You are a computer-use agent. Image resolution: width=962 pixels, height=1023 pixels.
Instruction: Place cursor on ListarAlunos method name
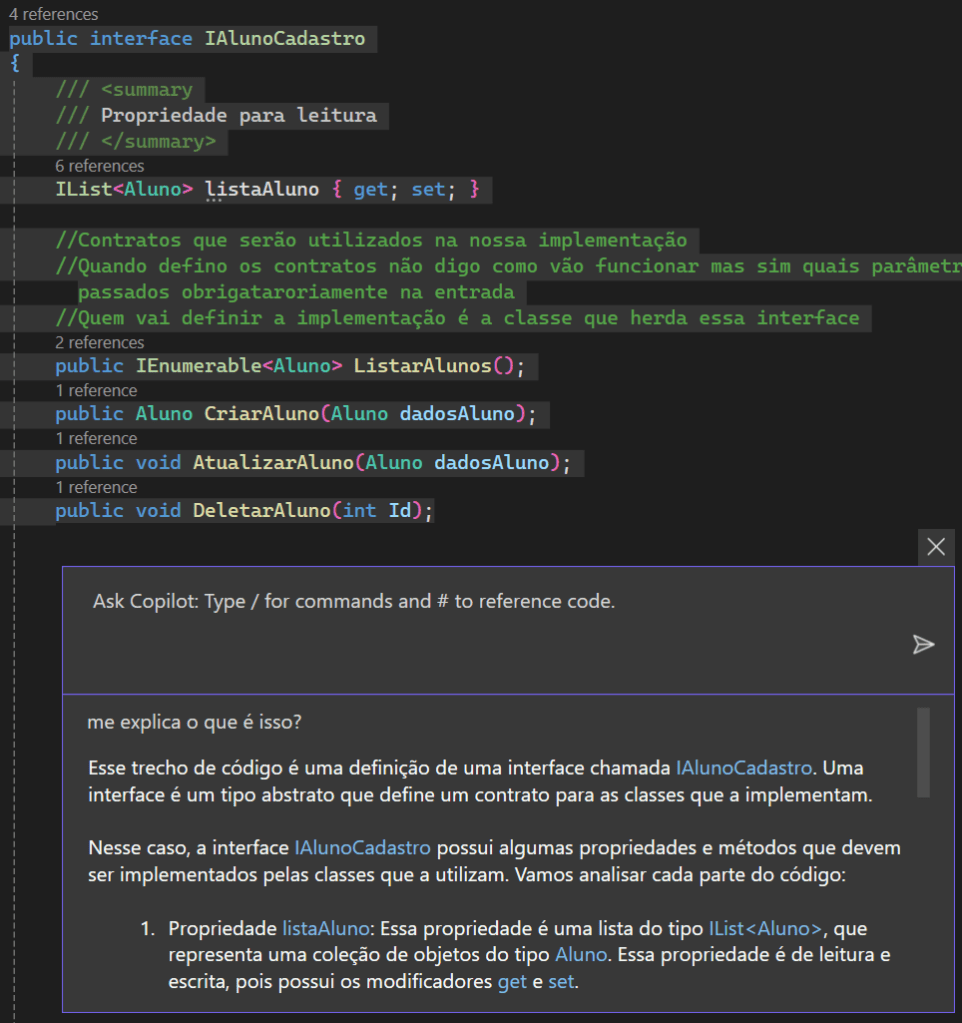pyautogui.click(x=422, y=366)
